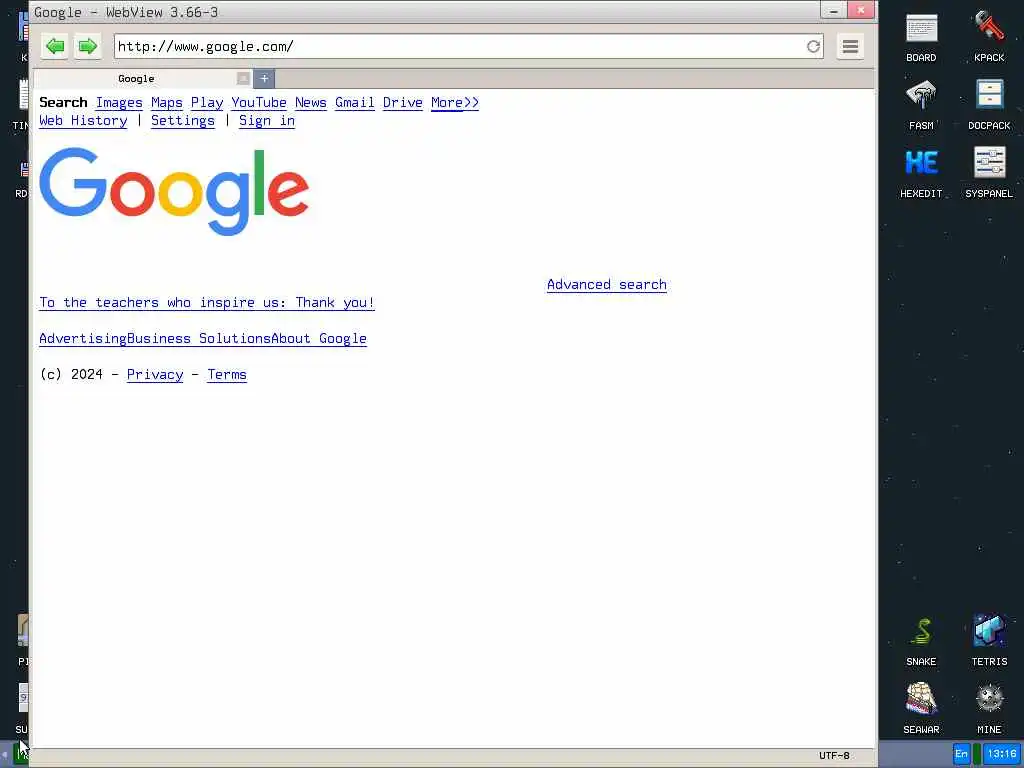
Task: Select the Google tab
Action: [x=136, y=78]
